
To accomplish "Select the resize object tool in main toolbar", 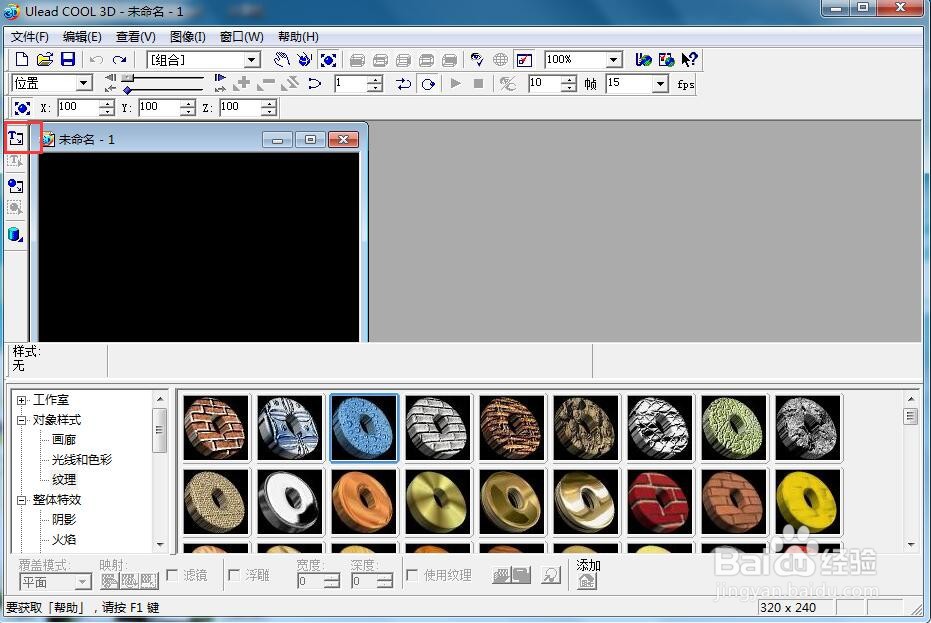I will click(x=328, y=59).
